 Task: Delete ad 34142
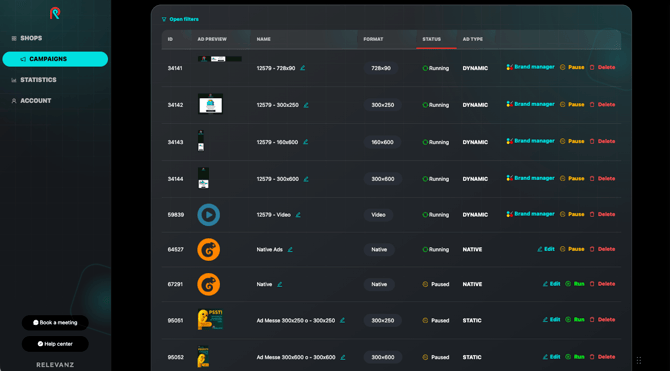tap(602, 105)
